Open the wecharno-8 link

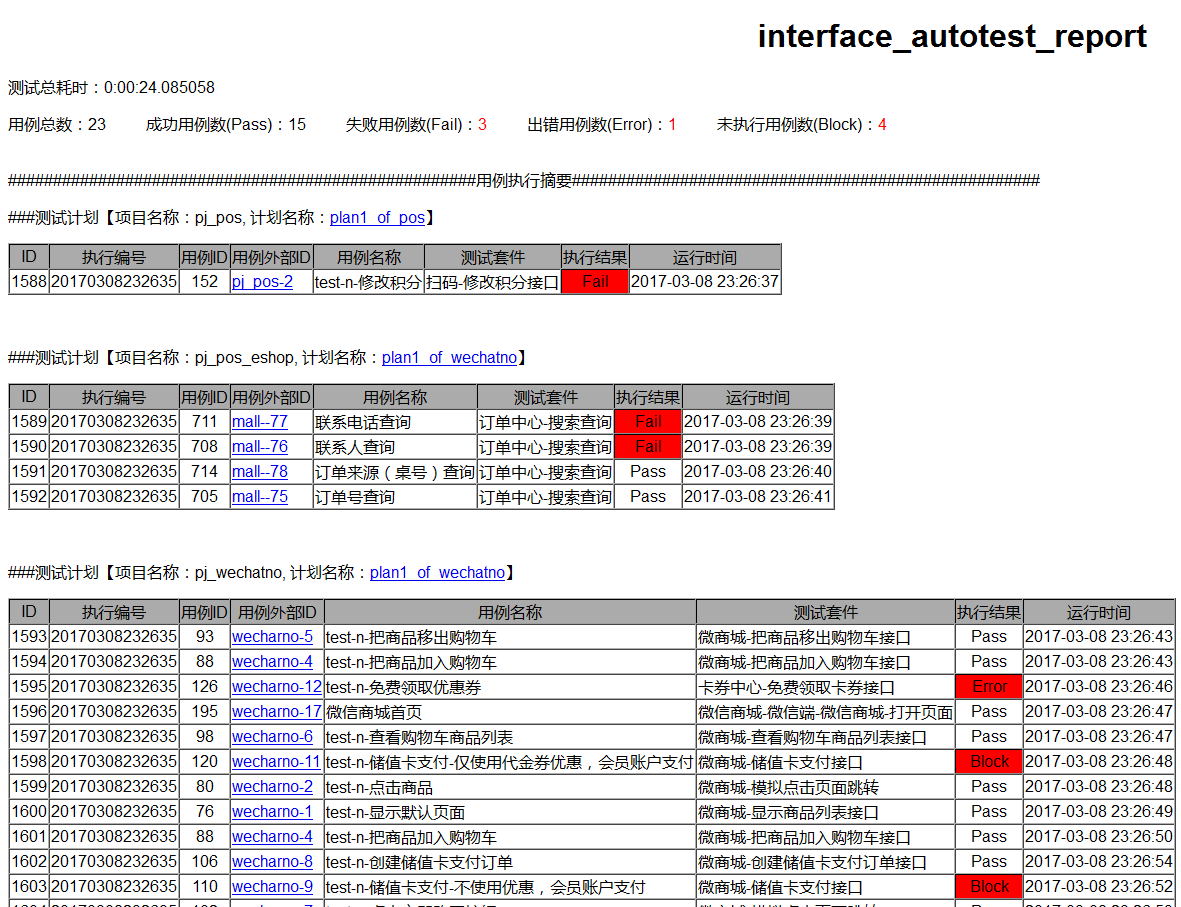tap(272, 862)
